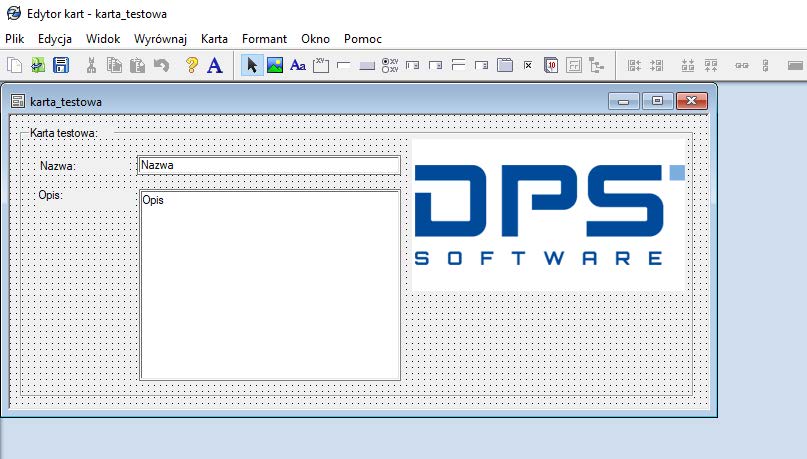The height and width of the screenshot is (459, 807).
Task: Open the Formant menu
Action: (265, 39)
